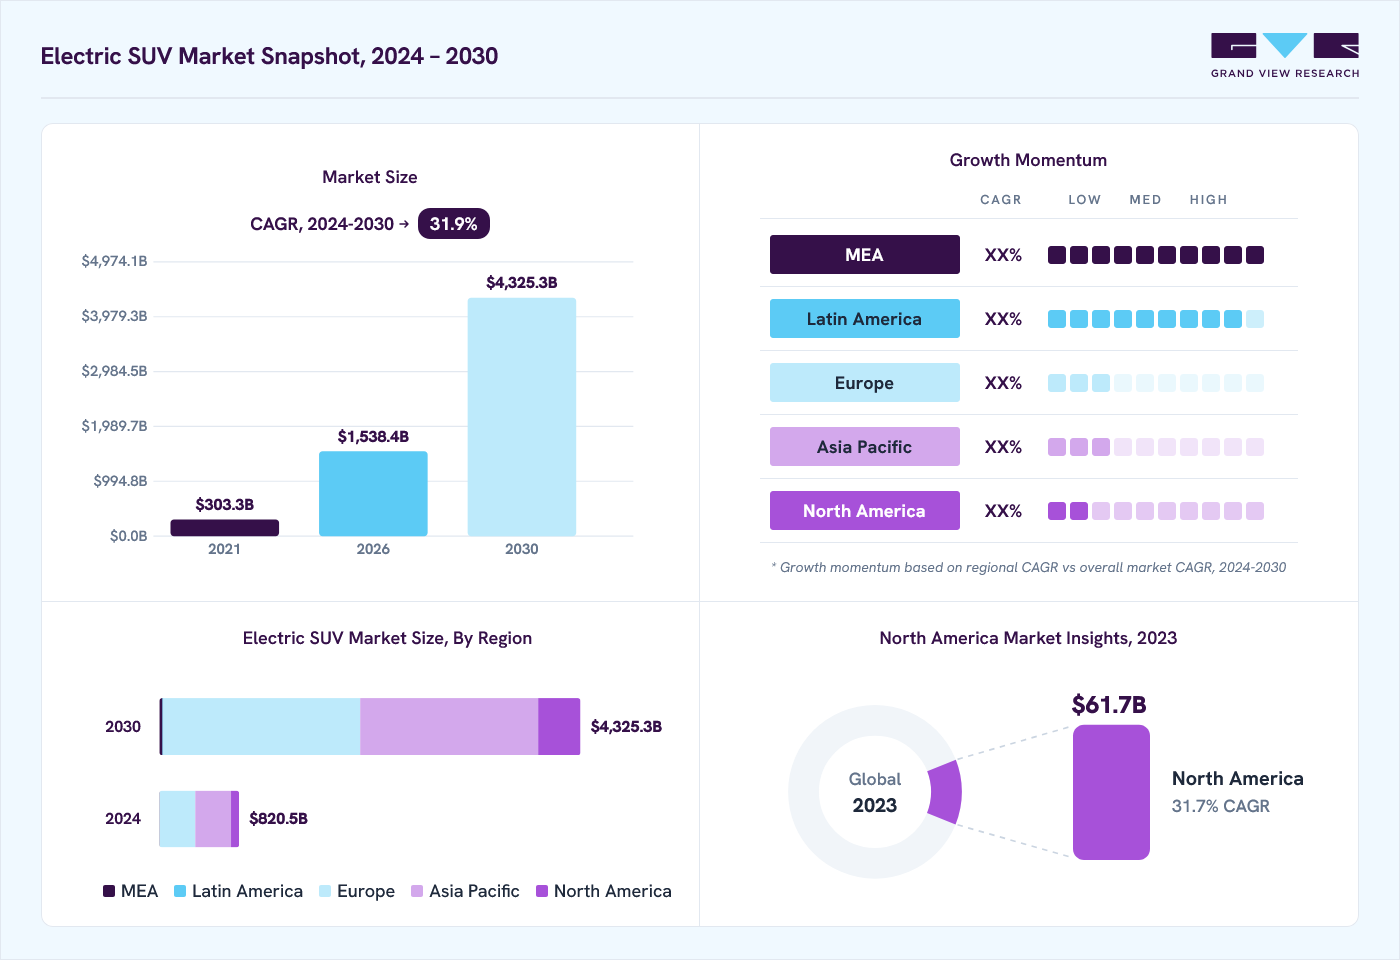Click the $61.7B North America value
Image resolution: width=1400 pixels, height=960 pixels.
tap(1109, 705)
